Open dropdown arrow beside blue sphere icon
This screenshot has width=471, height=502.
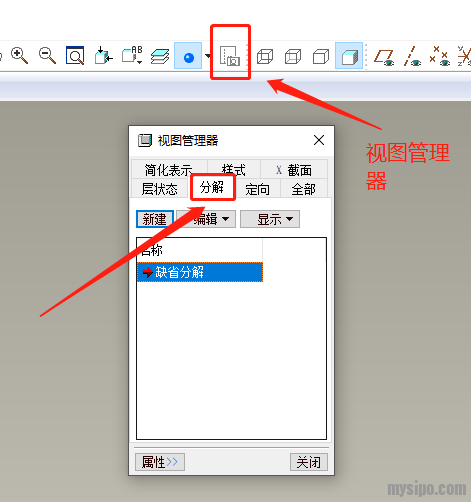click(208, 56)
